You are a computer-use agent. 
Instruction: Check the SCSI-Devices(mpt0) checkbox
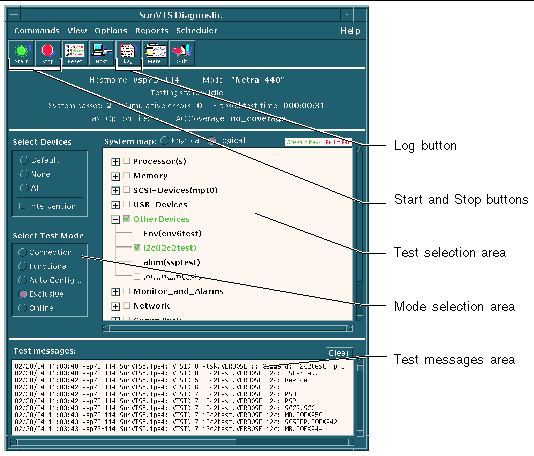pos(126,189)
